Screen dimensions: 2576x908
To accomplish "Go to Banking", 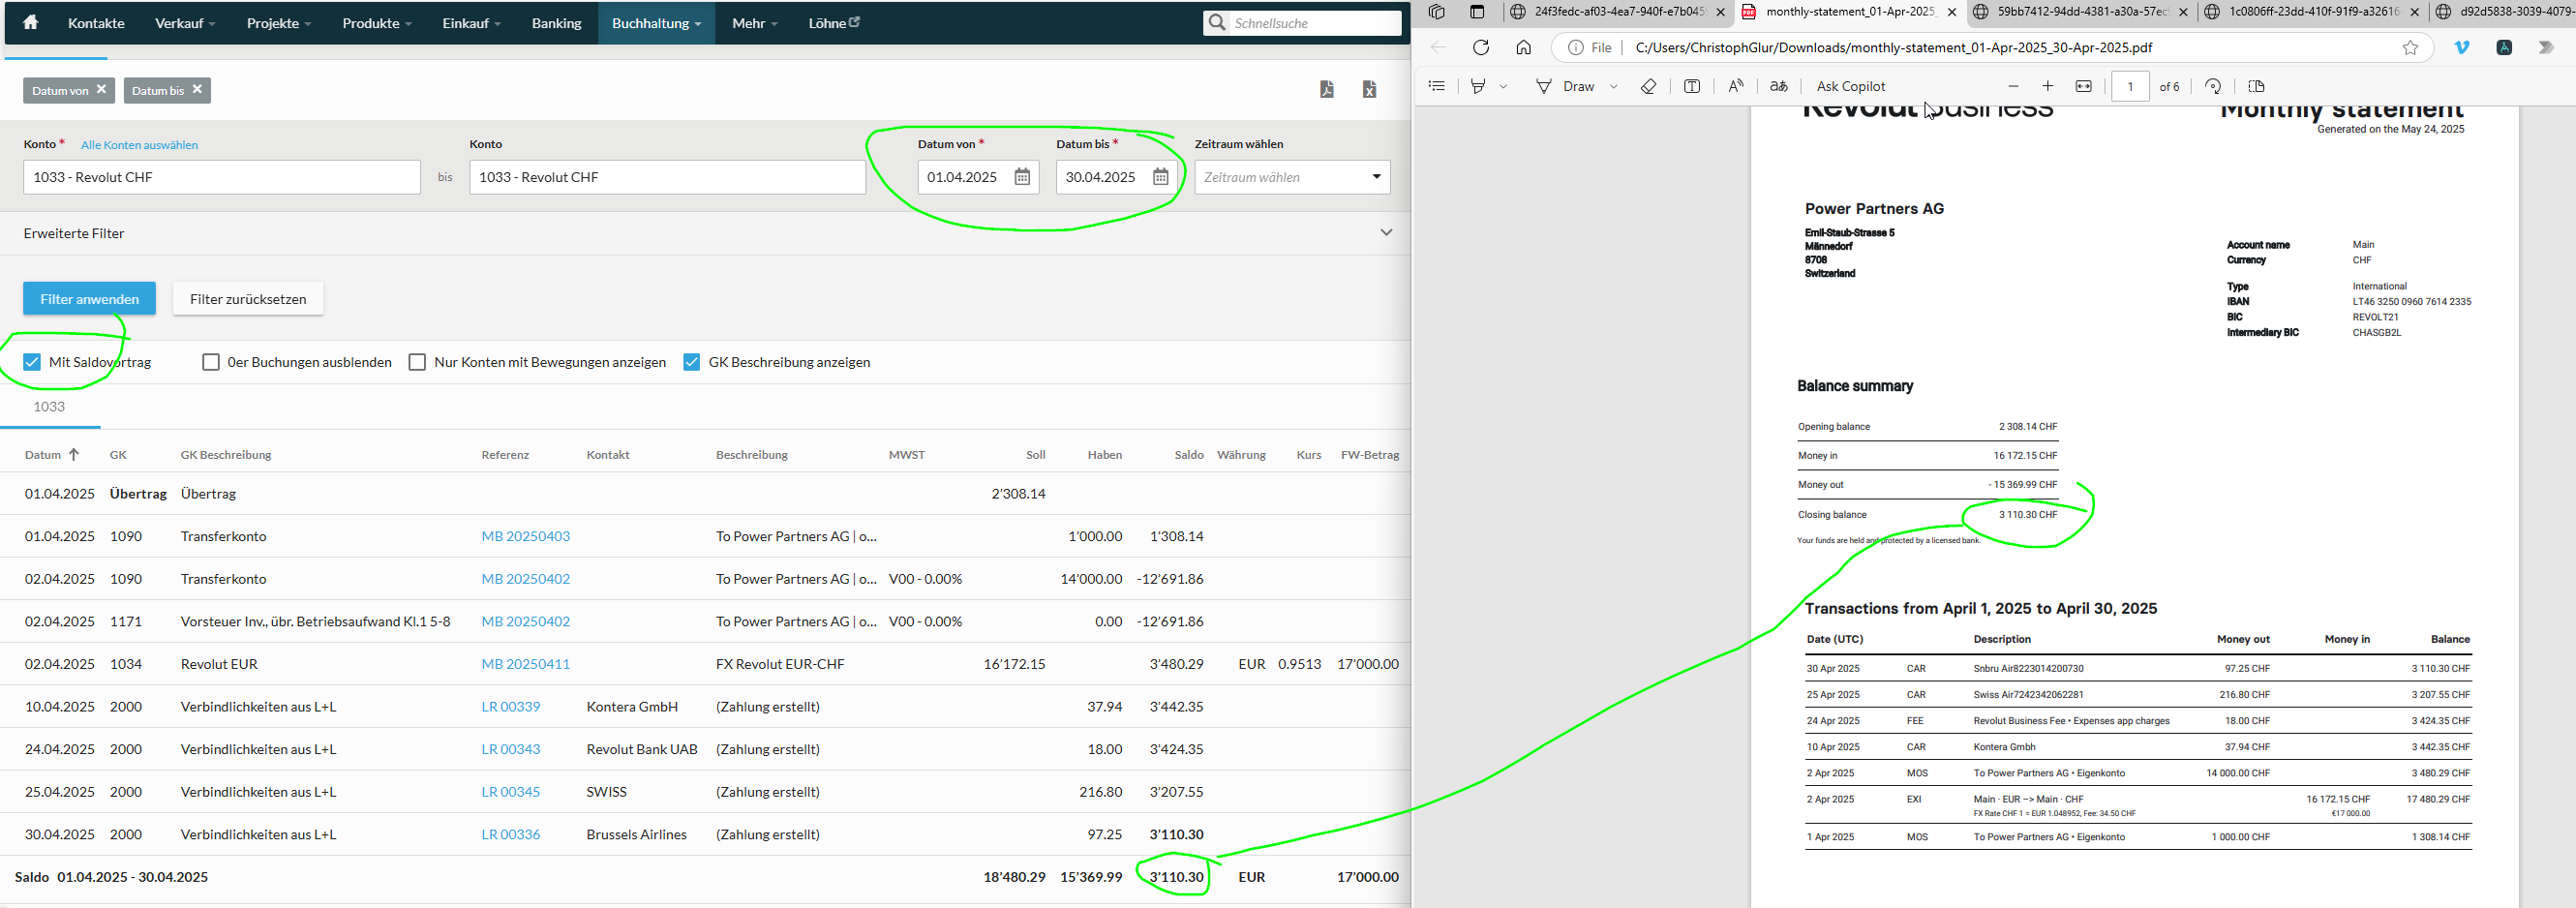I will tap(556, 22).
